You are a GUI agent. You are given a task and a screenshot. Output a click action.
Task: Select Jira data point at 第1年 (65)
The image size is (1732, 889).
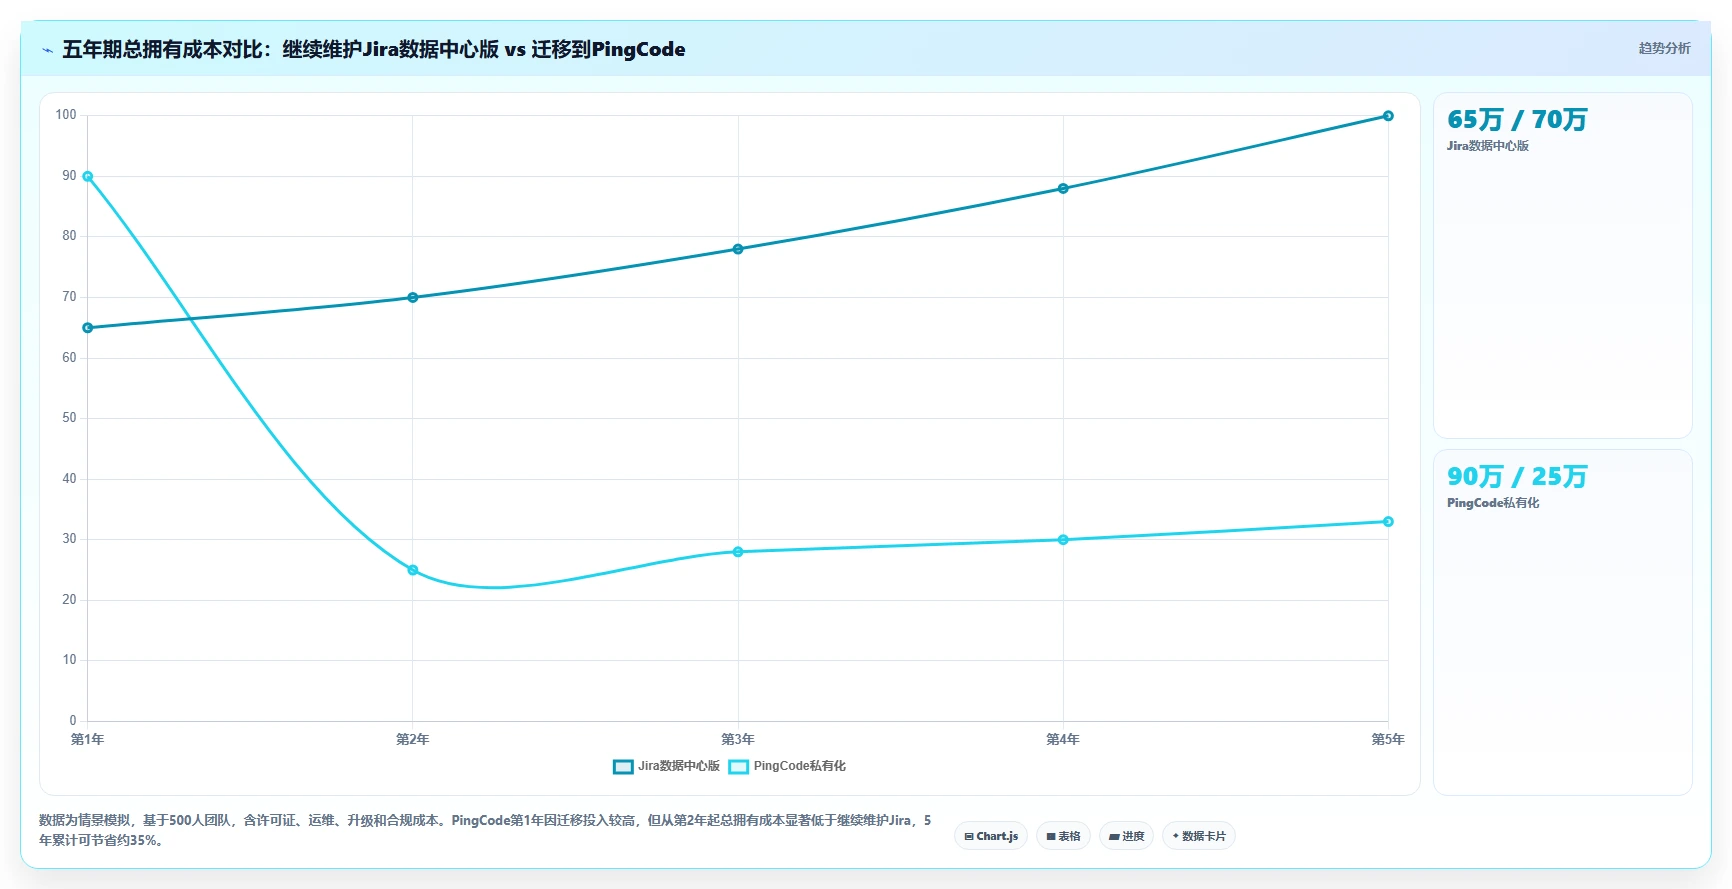coord(88,328)
